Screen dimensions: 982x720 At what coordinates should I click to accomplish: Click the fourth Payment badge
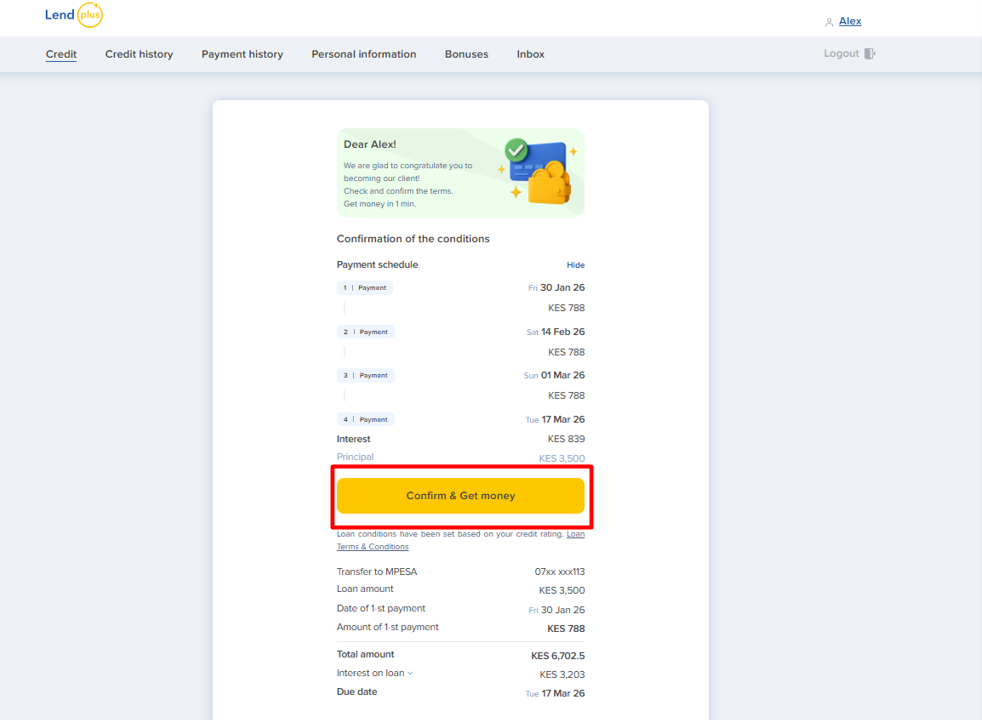pos(365,420)
